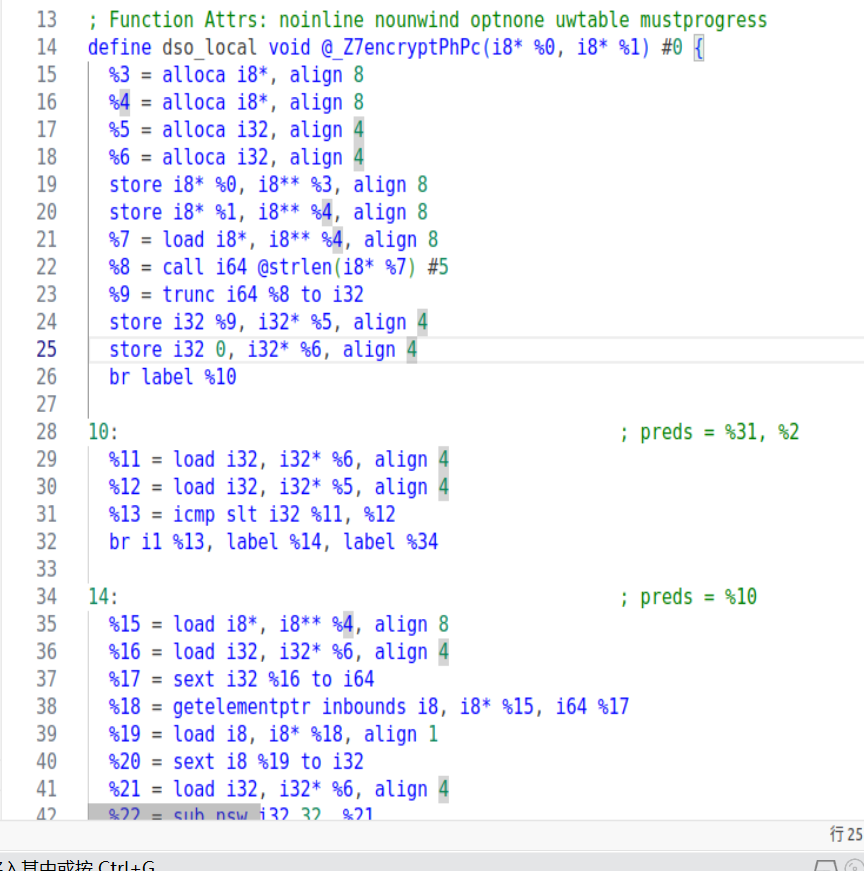Click line number 19 in gutter

click(46, 184)
